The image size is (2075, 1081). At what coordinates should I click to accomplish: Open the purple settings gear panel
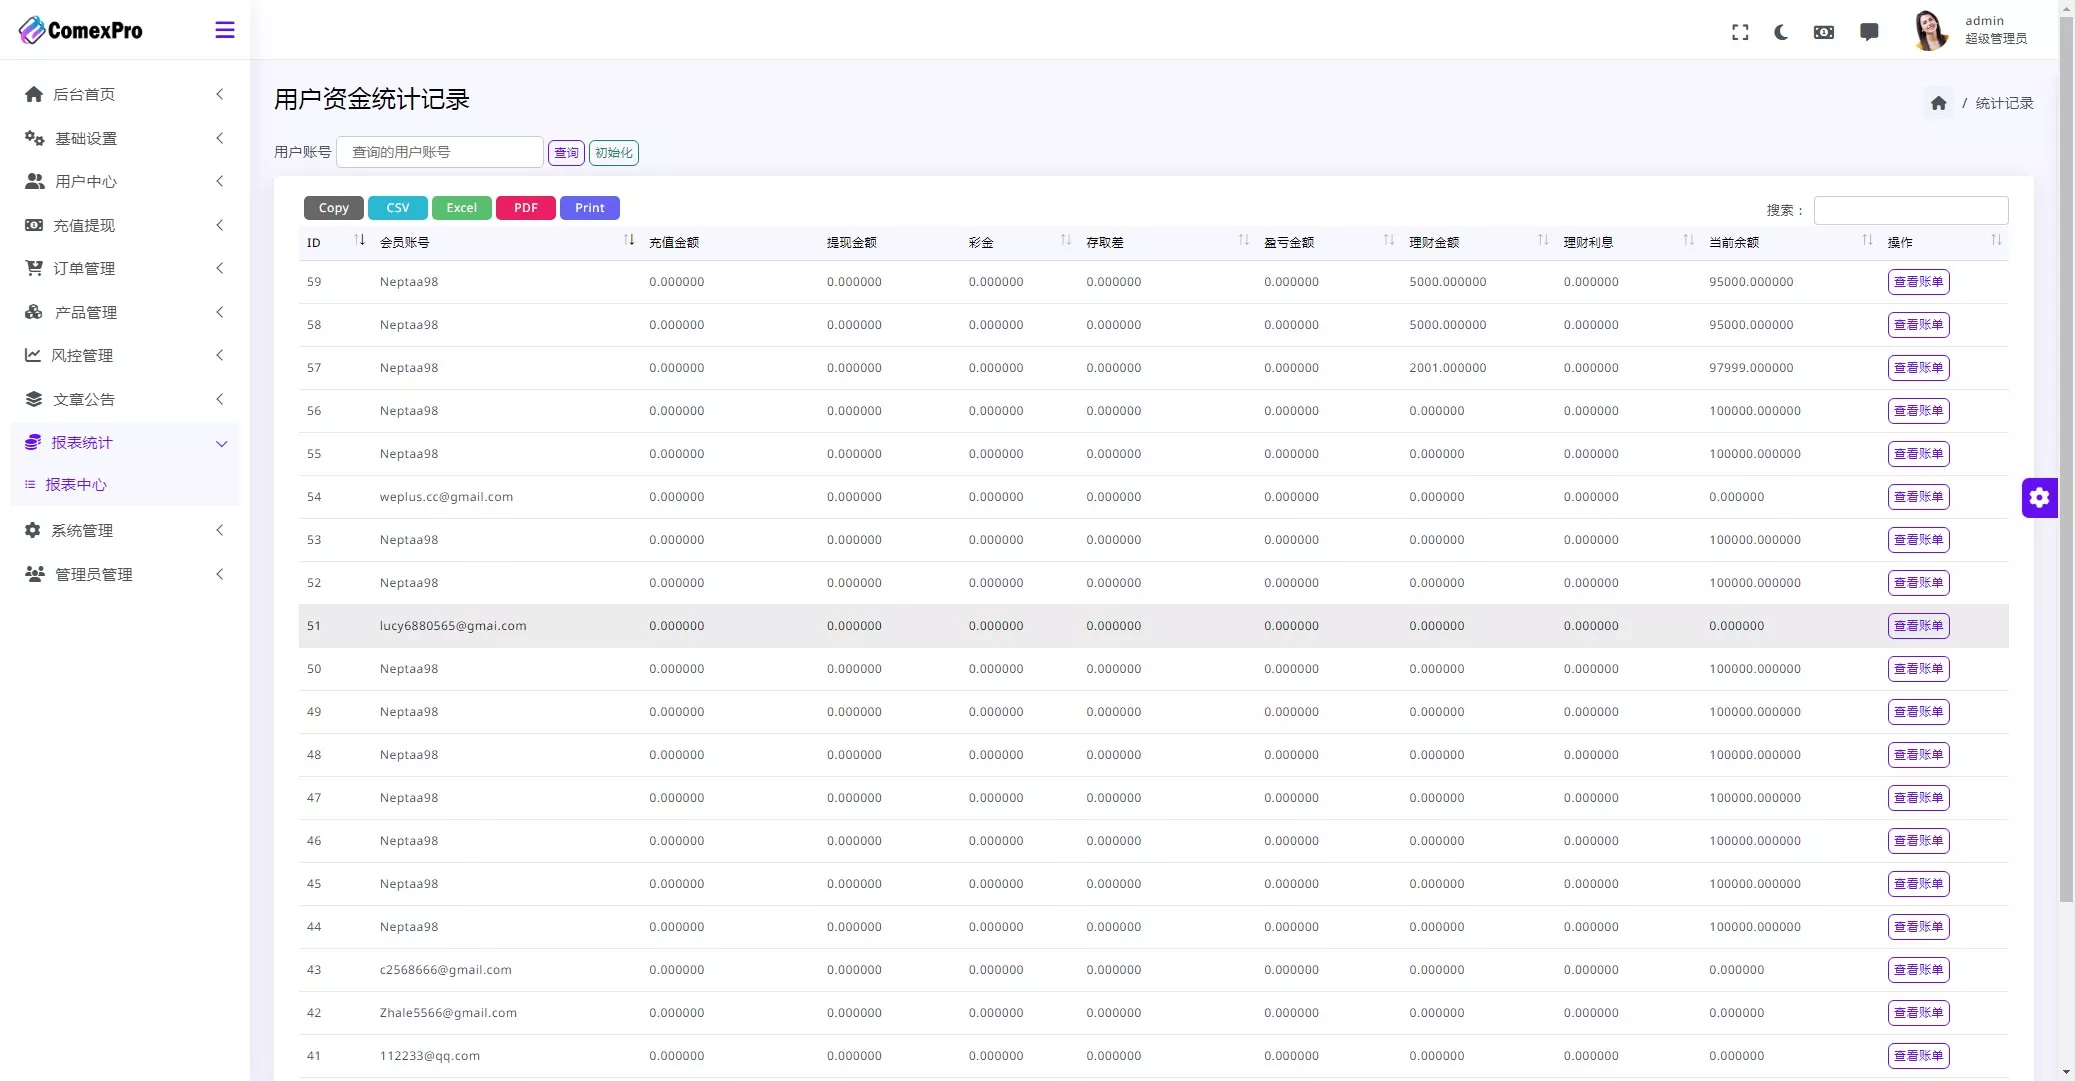(2039, 498)
